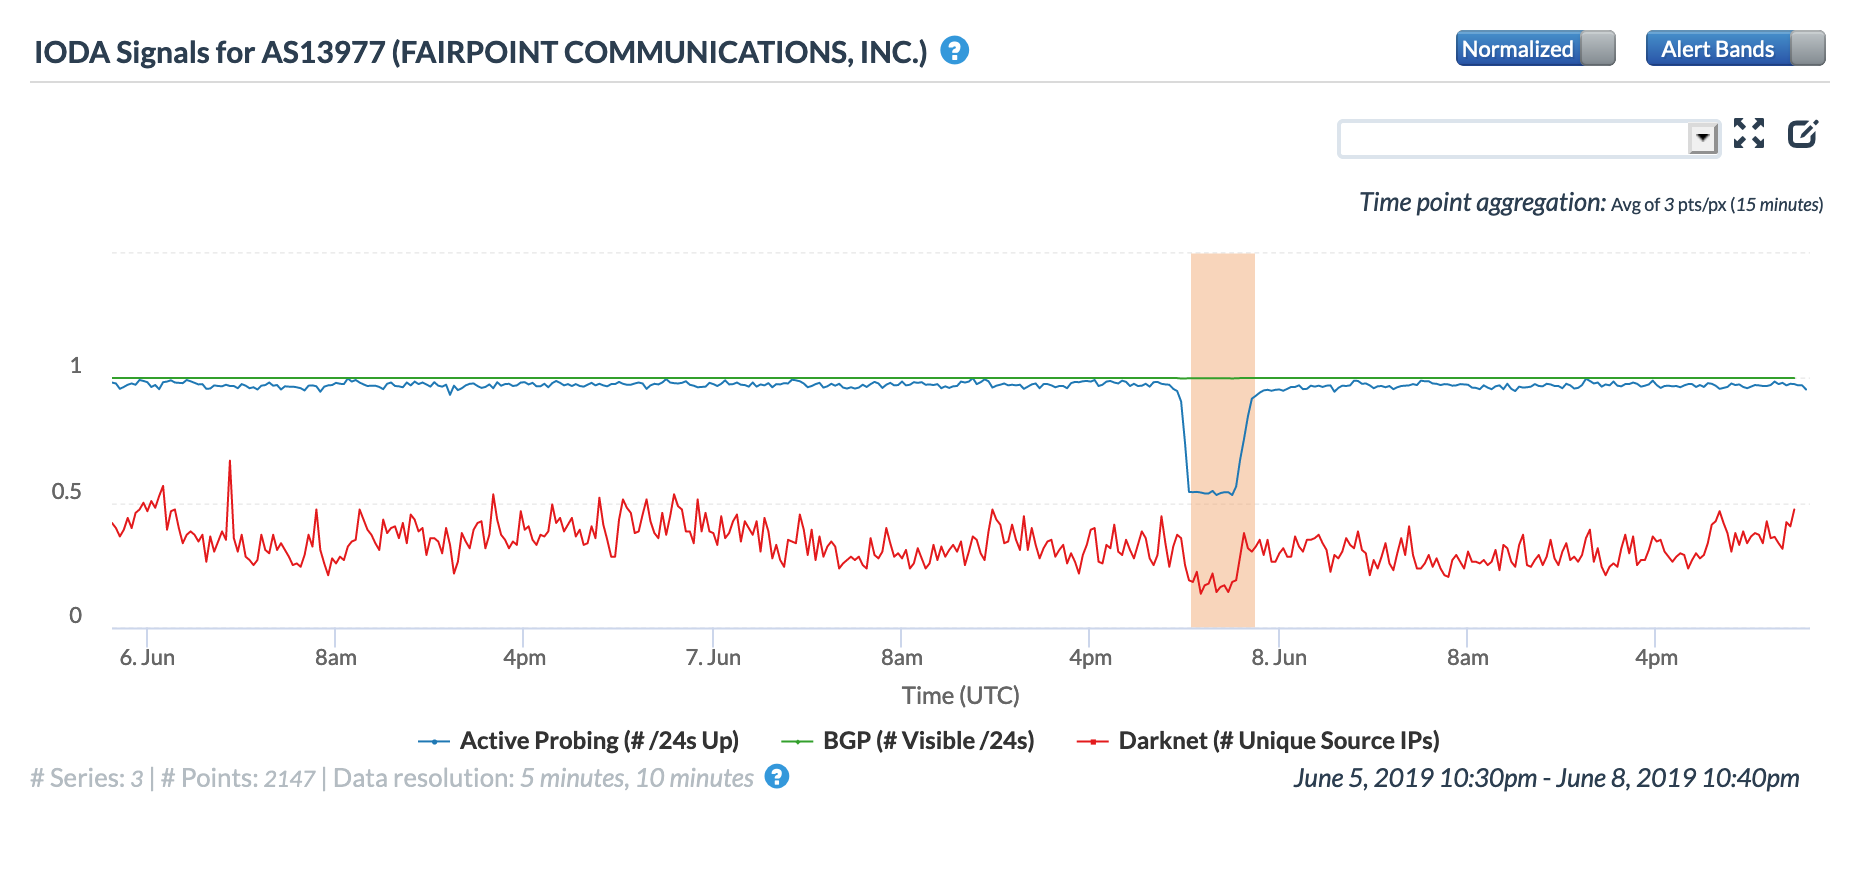Screen dimensions: 1860x874
Task: Open the edit chart icon
Action: 1802,133
